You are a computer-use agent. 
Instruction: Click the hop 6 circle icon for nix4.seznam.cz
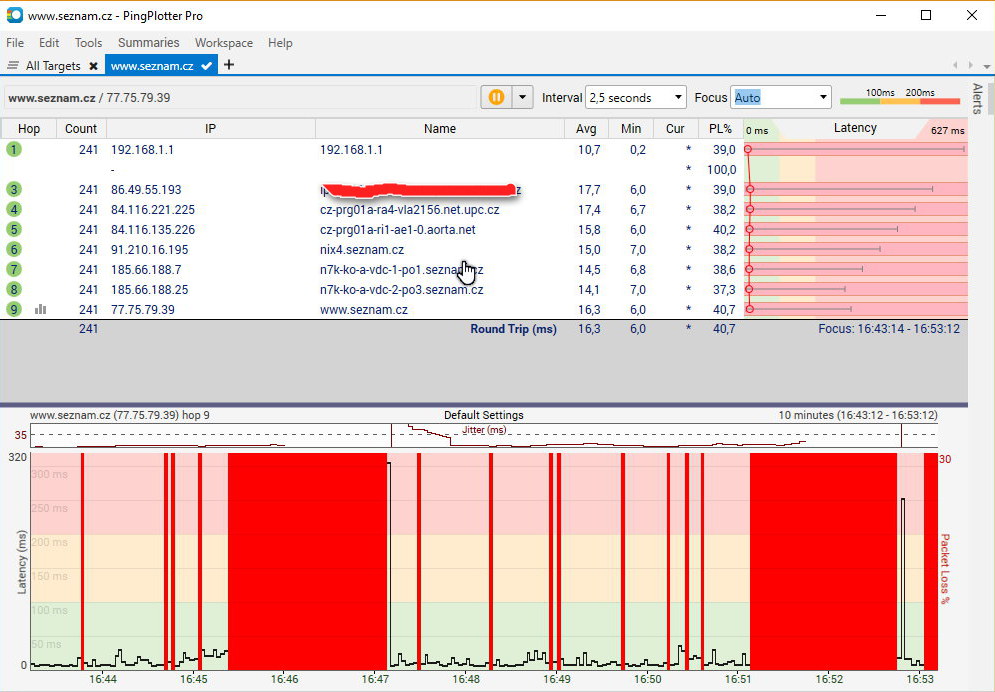tap(14, 249)
